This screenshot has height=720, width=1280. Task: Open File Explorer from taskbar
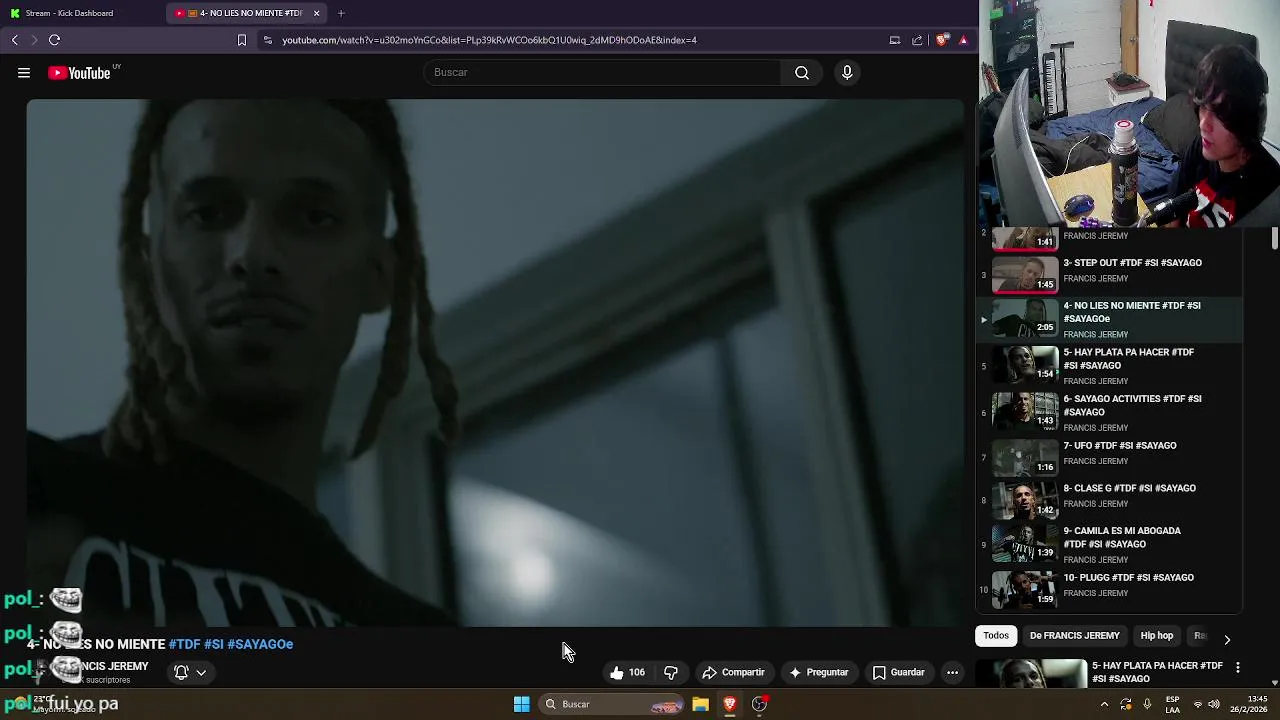[x=700, y=704]
